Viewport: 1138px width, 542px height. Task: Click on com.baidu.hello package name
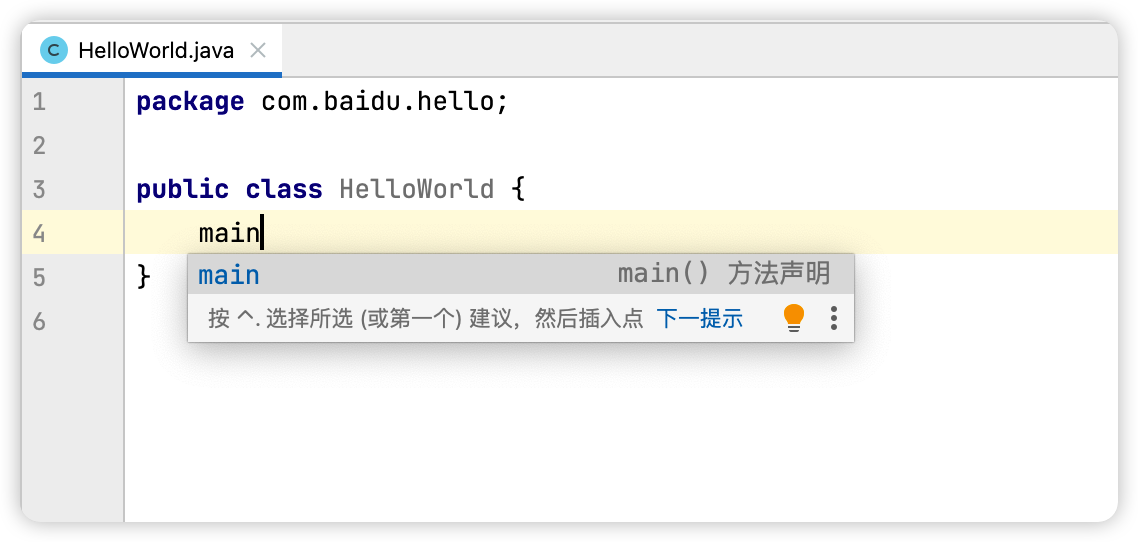(377, 102)
